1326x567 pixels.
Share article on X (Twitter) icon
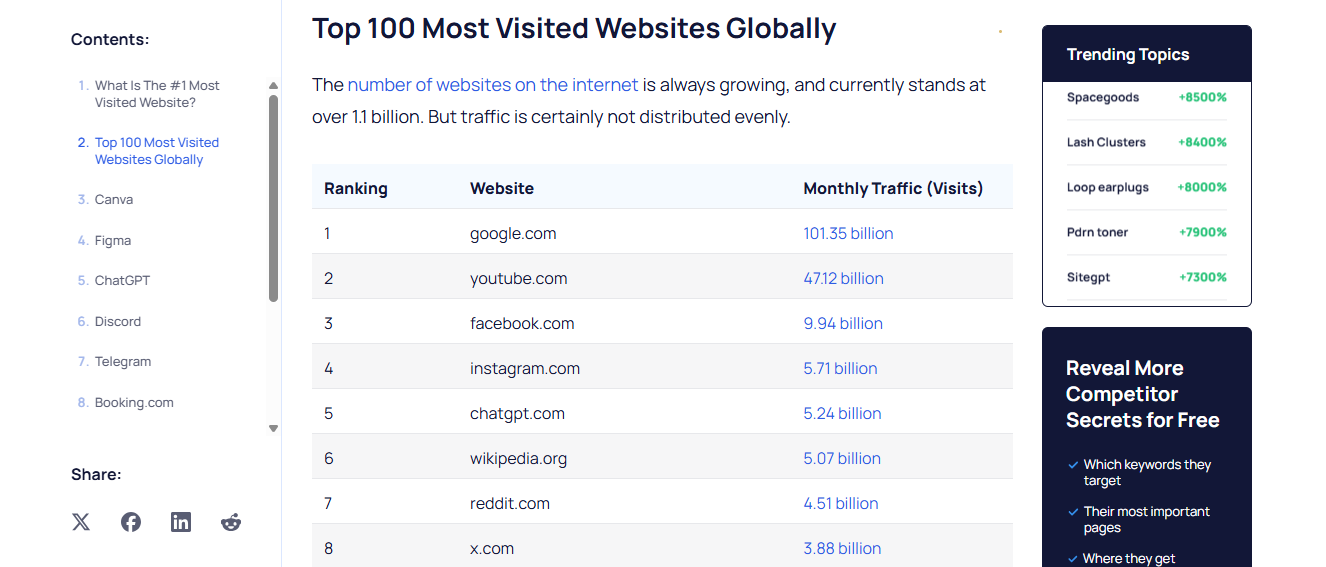tap(81, 522)
